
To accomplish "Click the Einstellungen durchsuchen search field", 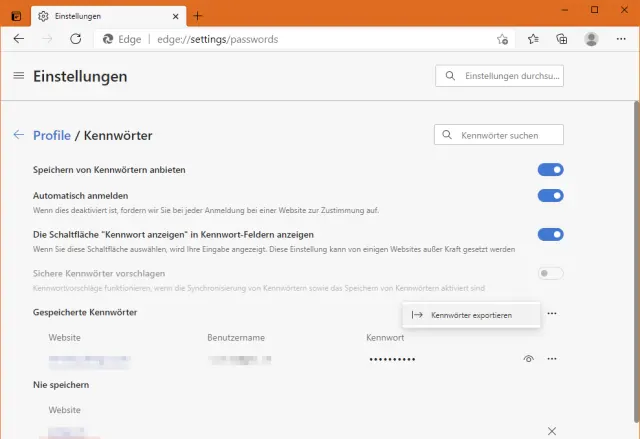I will [x=499, y=76].
